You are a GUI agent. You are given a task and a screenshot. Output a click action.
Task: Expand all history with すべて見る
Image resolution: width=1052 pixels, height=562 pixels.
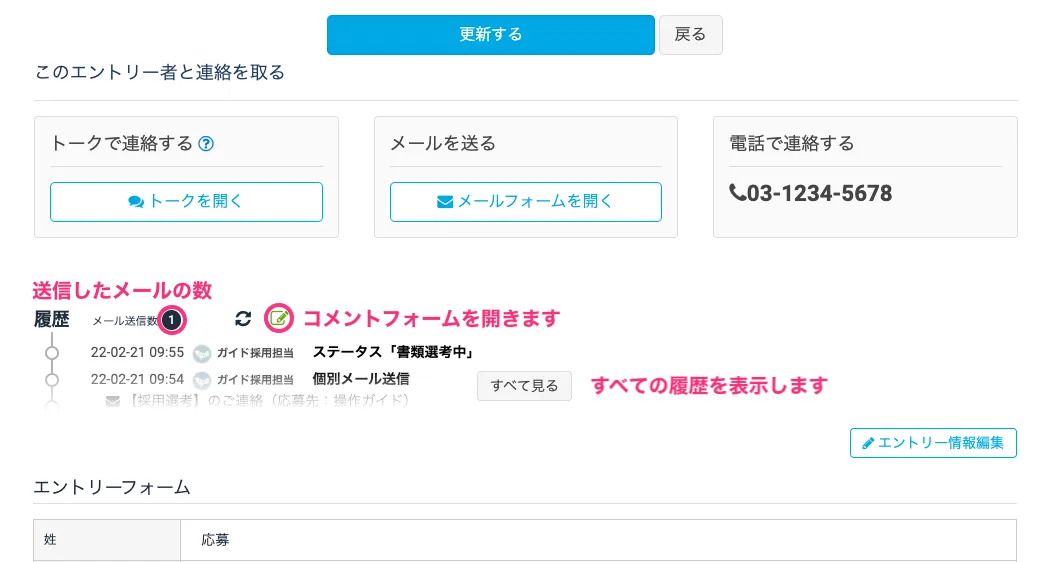524,386
